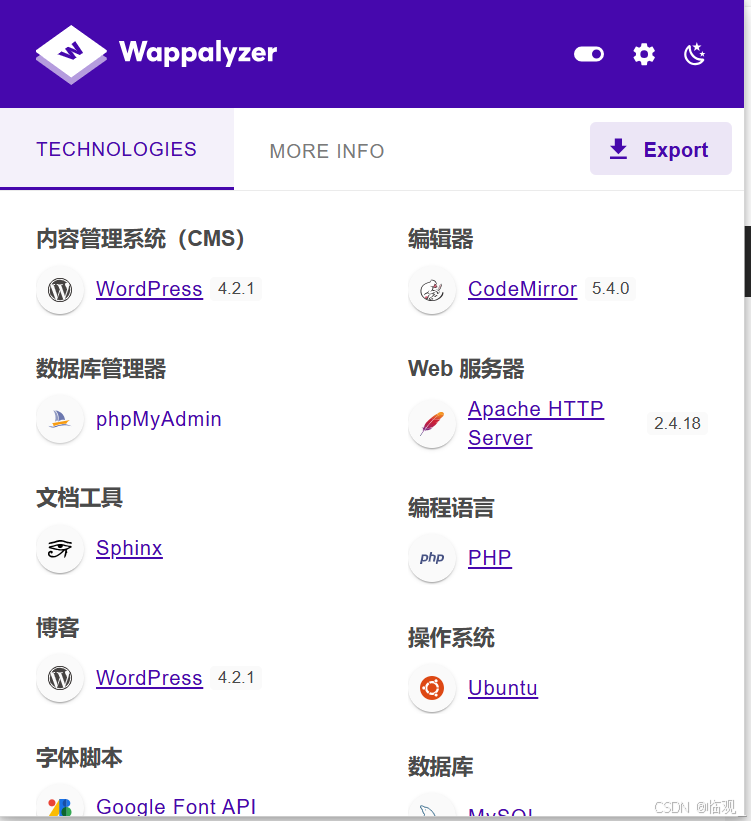This screenshot has width=751, height=821.
Task: Click Apache version 2.4.18 badge
Action: (x=677, y=423)
